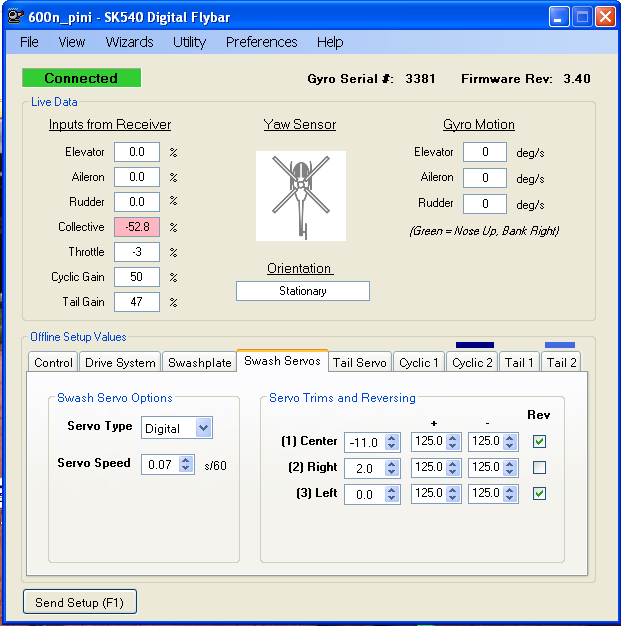Open the Help menu
621x626 pixels.
pyautogui.click(x=330, y=42)
